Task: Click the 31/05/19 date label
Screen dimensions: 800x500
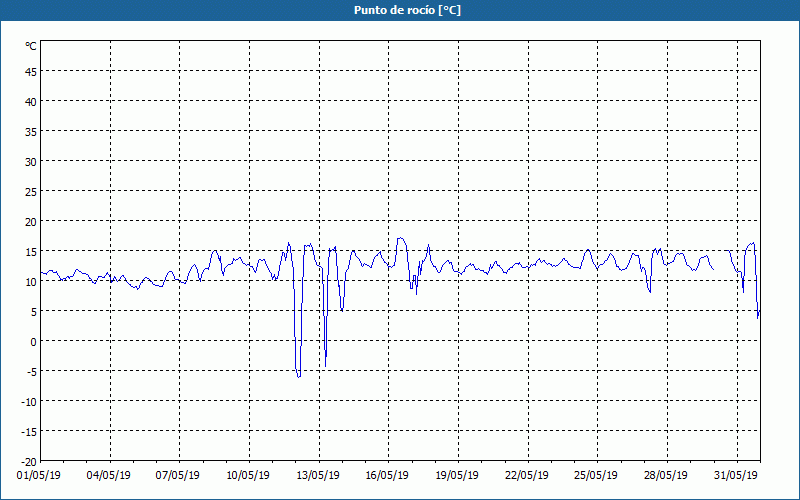Action: click(x=735, y=475)
